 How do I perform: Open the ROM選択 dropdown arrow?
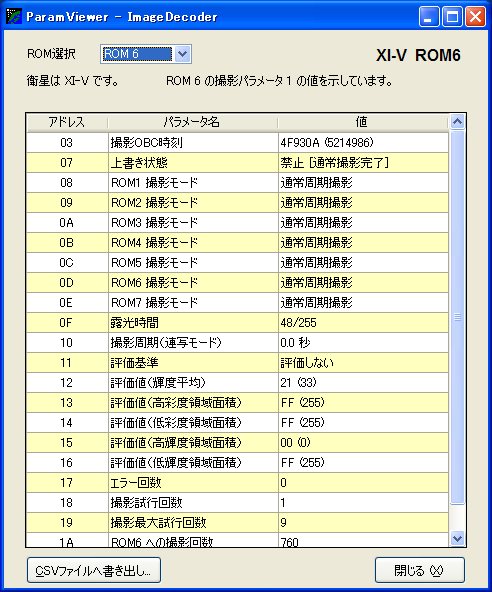(182, 54)
